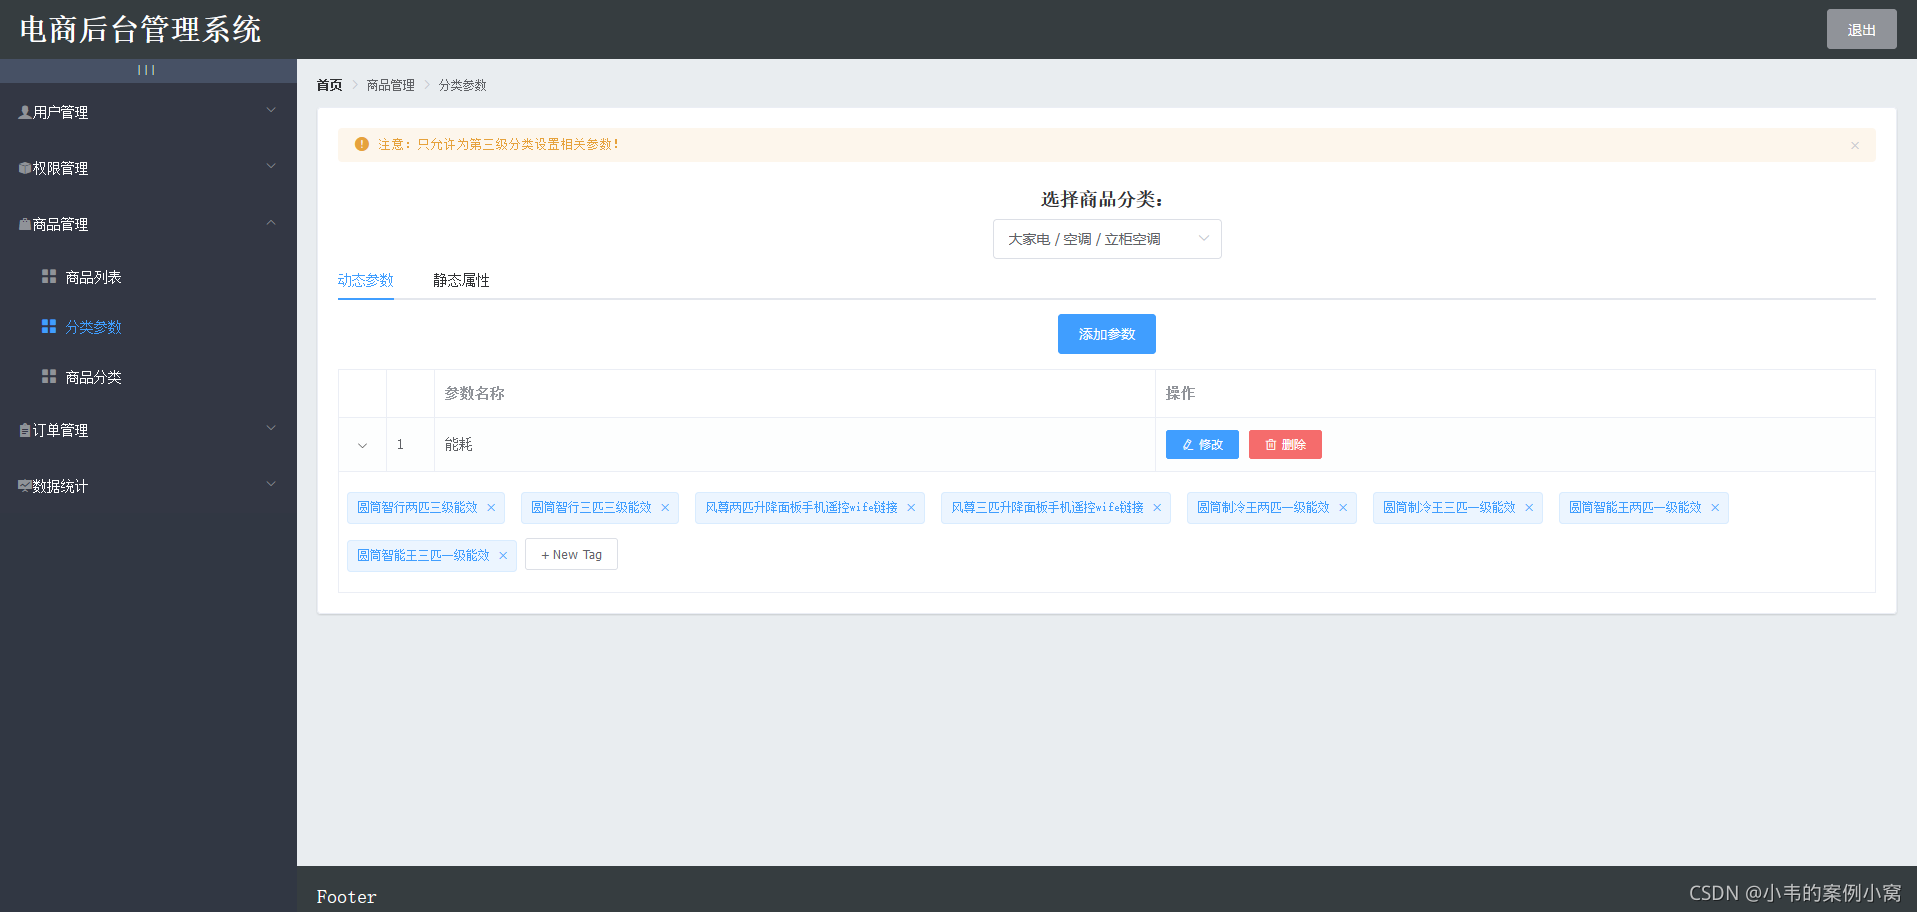This screenshot has width=1917, height=912.
Task: Click the 权限管理 cube icon
Action: [x=25, y=168]
